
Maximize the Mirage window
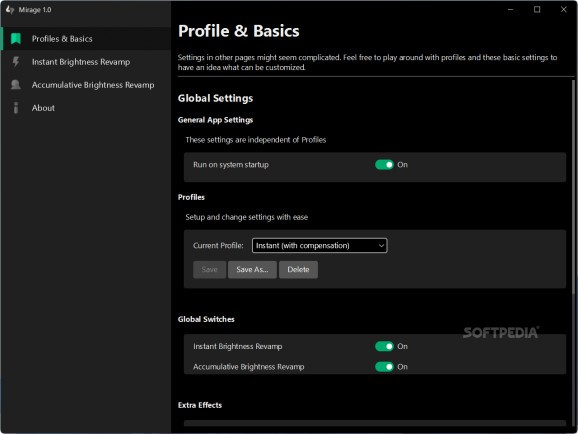pos(537,10)
